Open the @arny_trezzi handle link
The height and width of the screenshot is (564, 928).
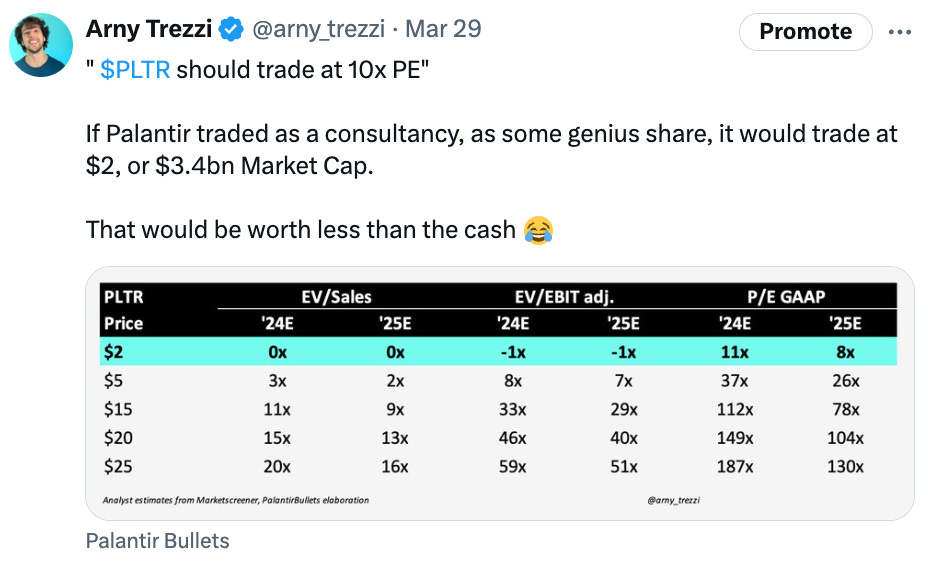pos(318,29)
